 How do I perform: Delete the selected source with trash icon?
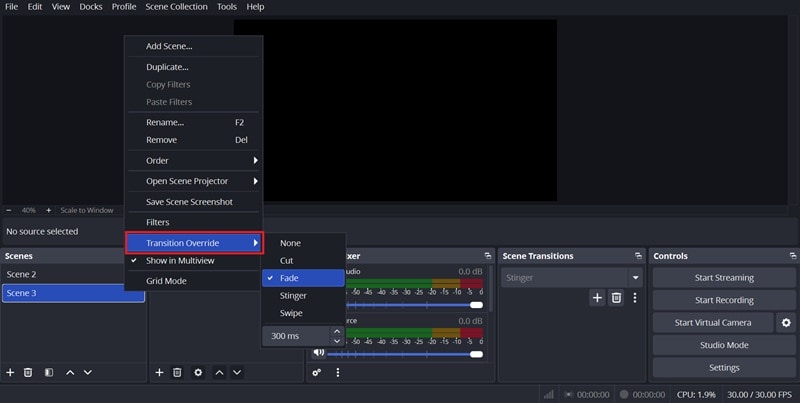177,373
